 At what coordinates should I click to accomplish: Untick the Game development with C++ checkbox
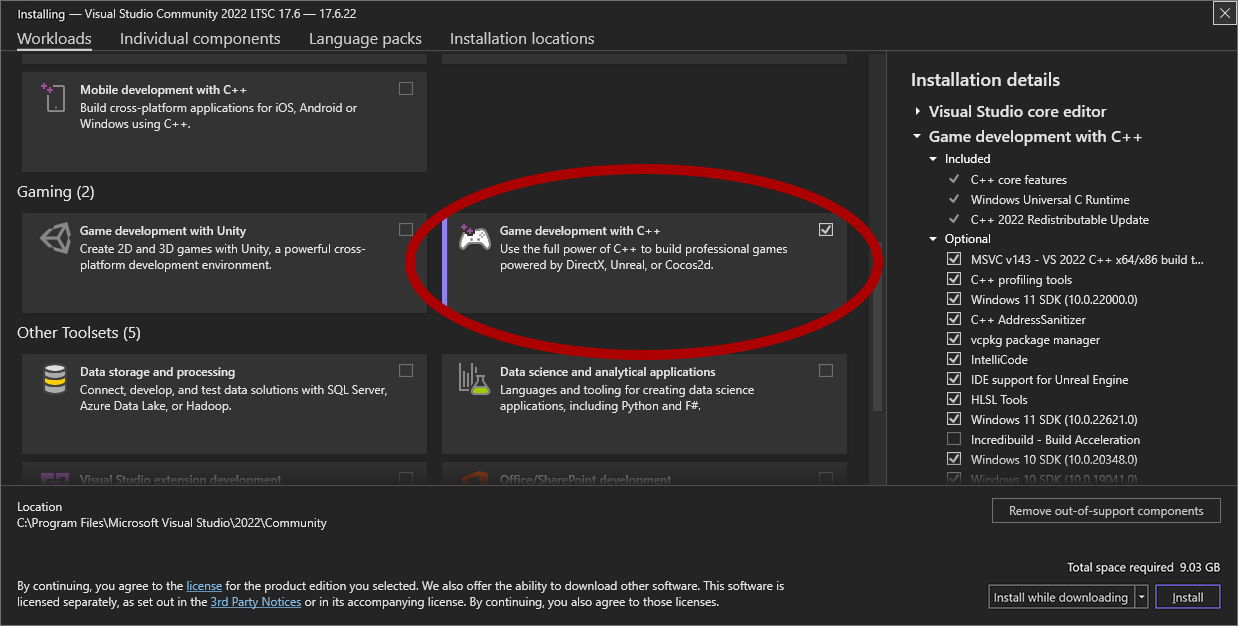pyautogui.click(x=826, y=230)
